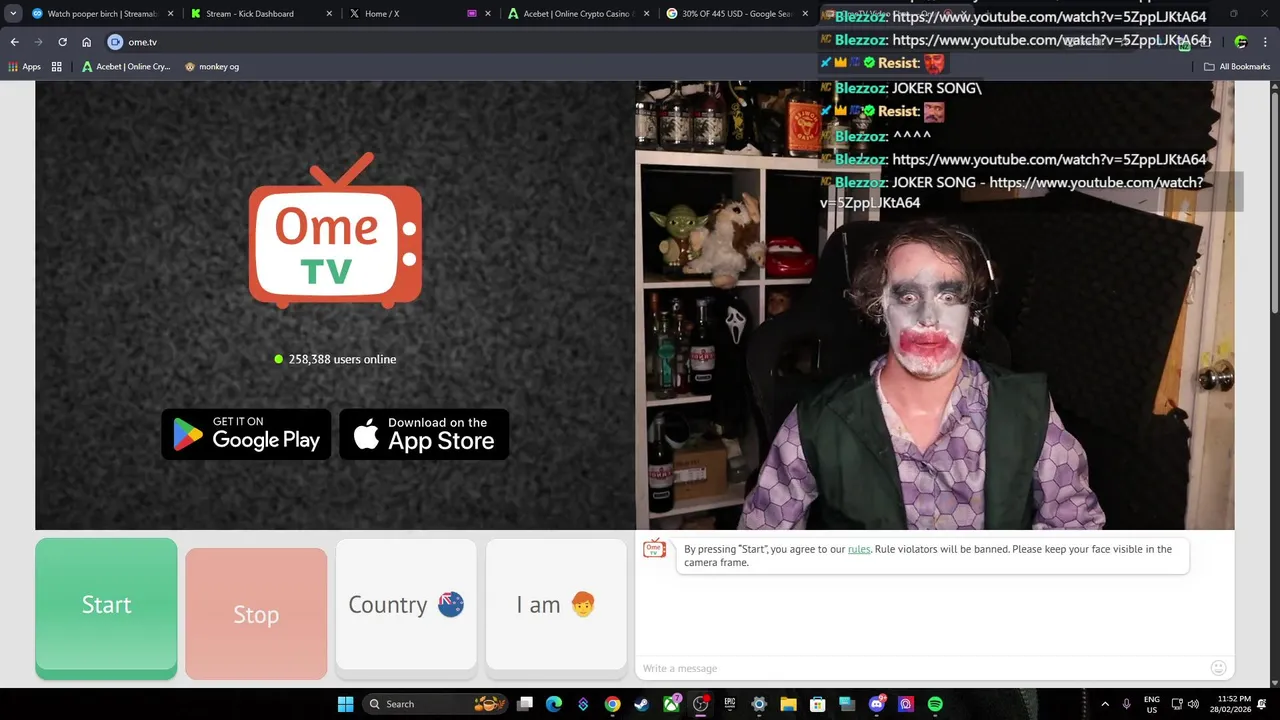The image size is (1280, 720).
Task: Open Microsoft Store from the taskbar
Action: pos(817,704)
